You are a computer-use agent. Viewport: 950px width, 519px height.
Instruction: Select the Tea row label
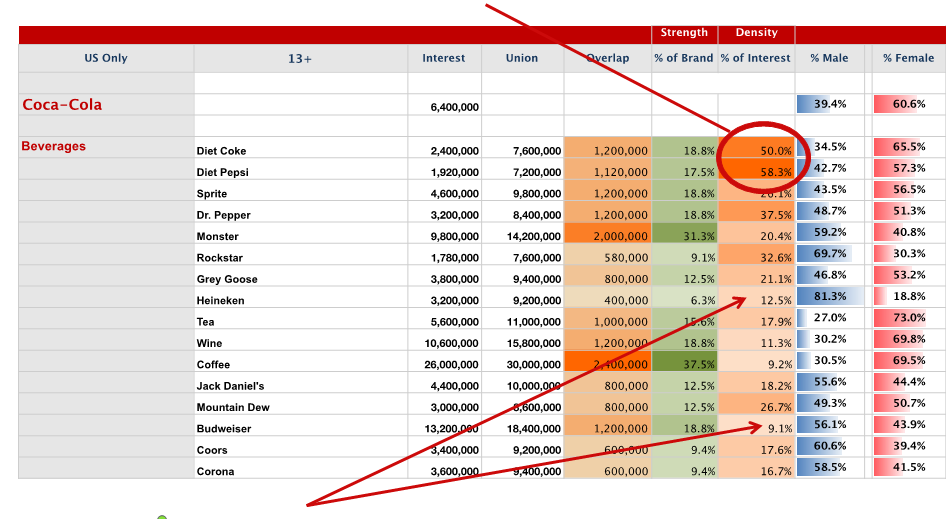205,322
